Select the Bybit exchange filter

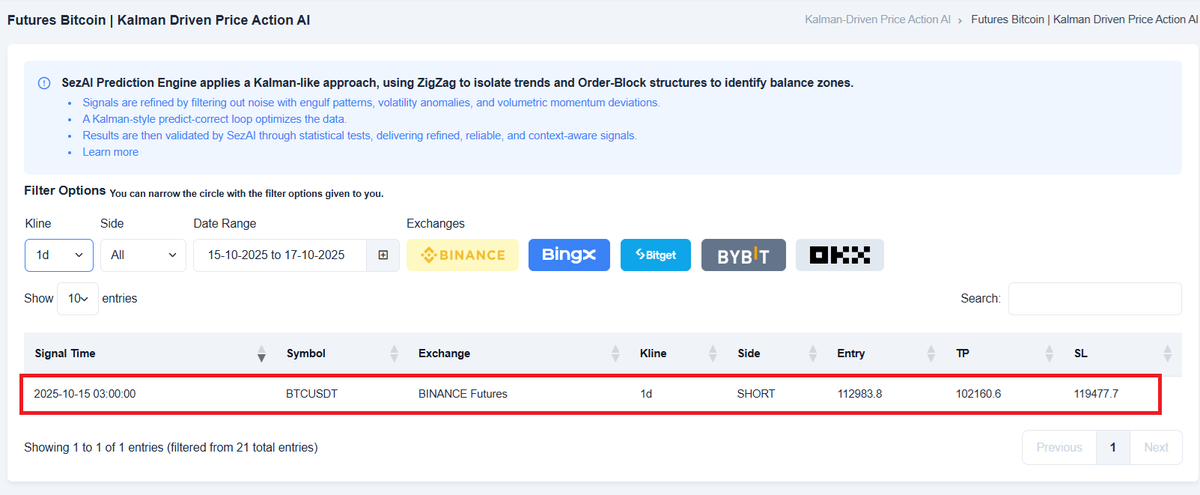tap(743, 255)
